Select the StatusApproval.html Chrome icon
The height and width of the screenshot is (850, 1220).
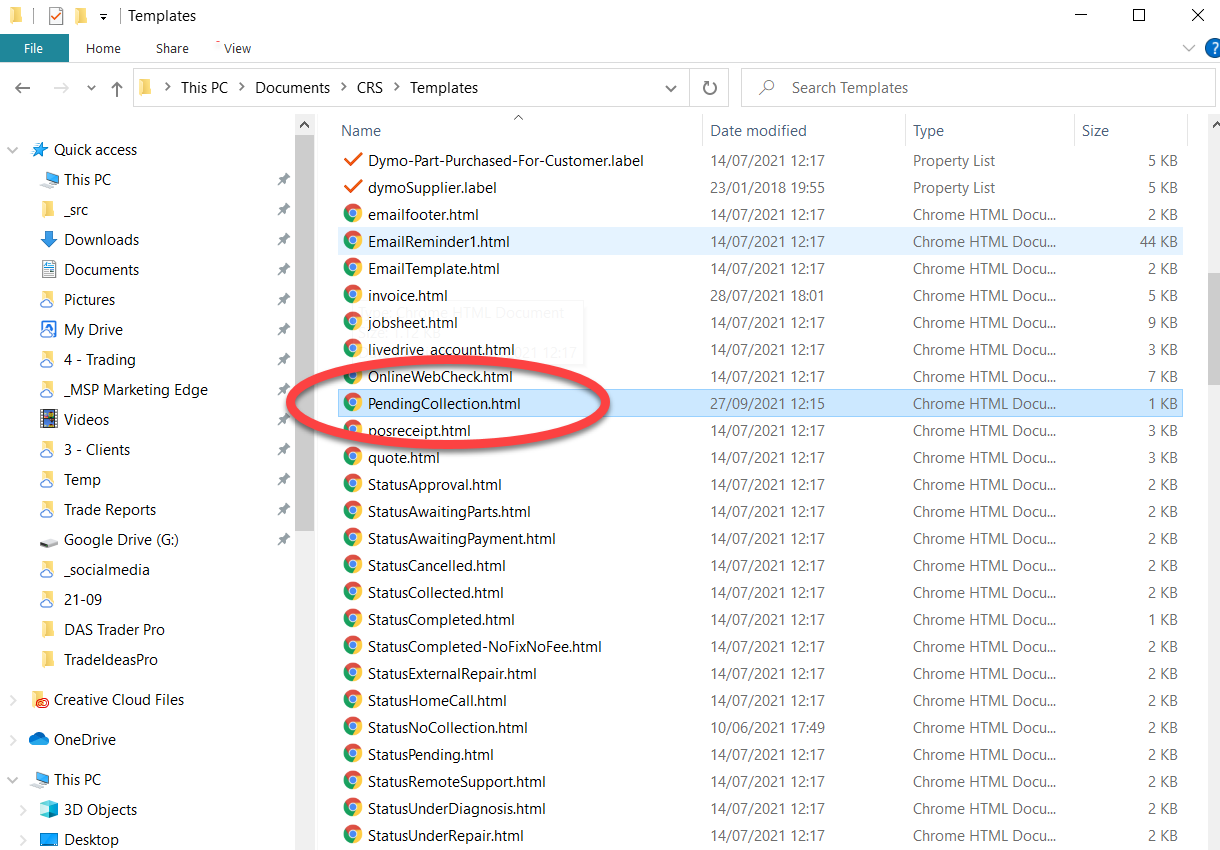coord(352,484)
